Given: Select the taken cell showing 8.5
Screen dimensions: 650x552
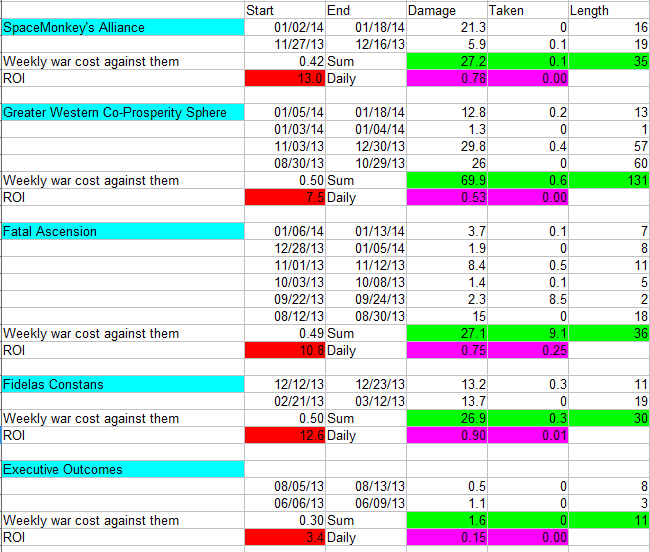Looking at the screenshot, I should coord(528,299).
